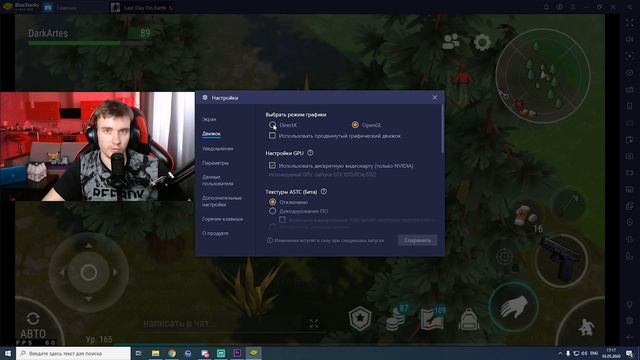Select the OpenGL graphics mode radio button
The width and height of the screenshot is (640, 360).
point(355,125)
